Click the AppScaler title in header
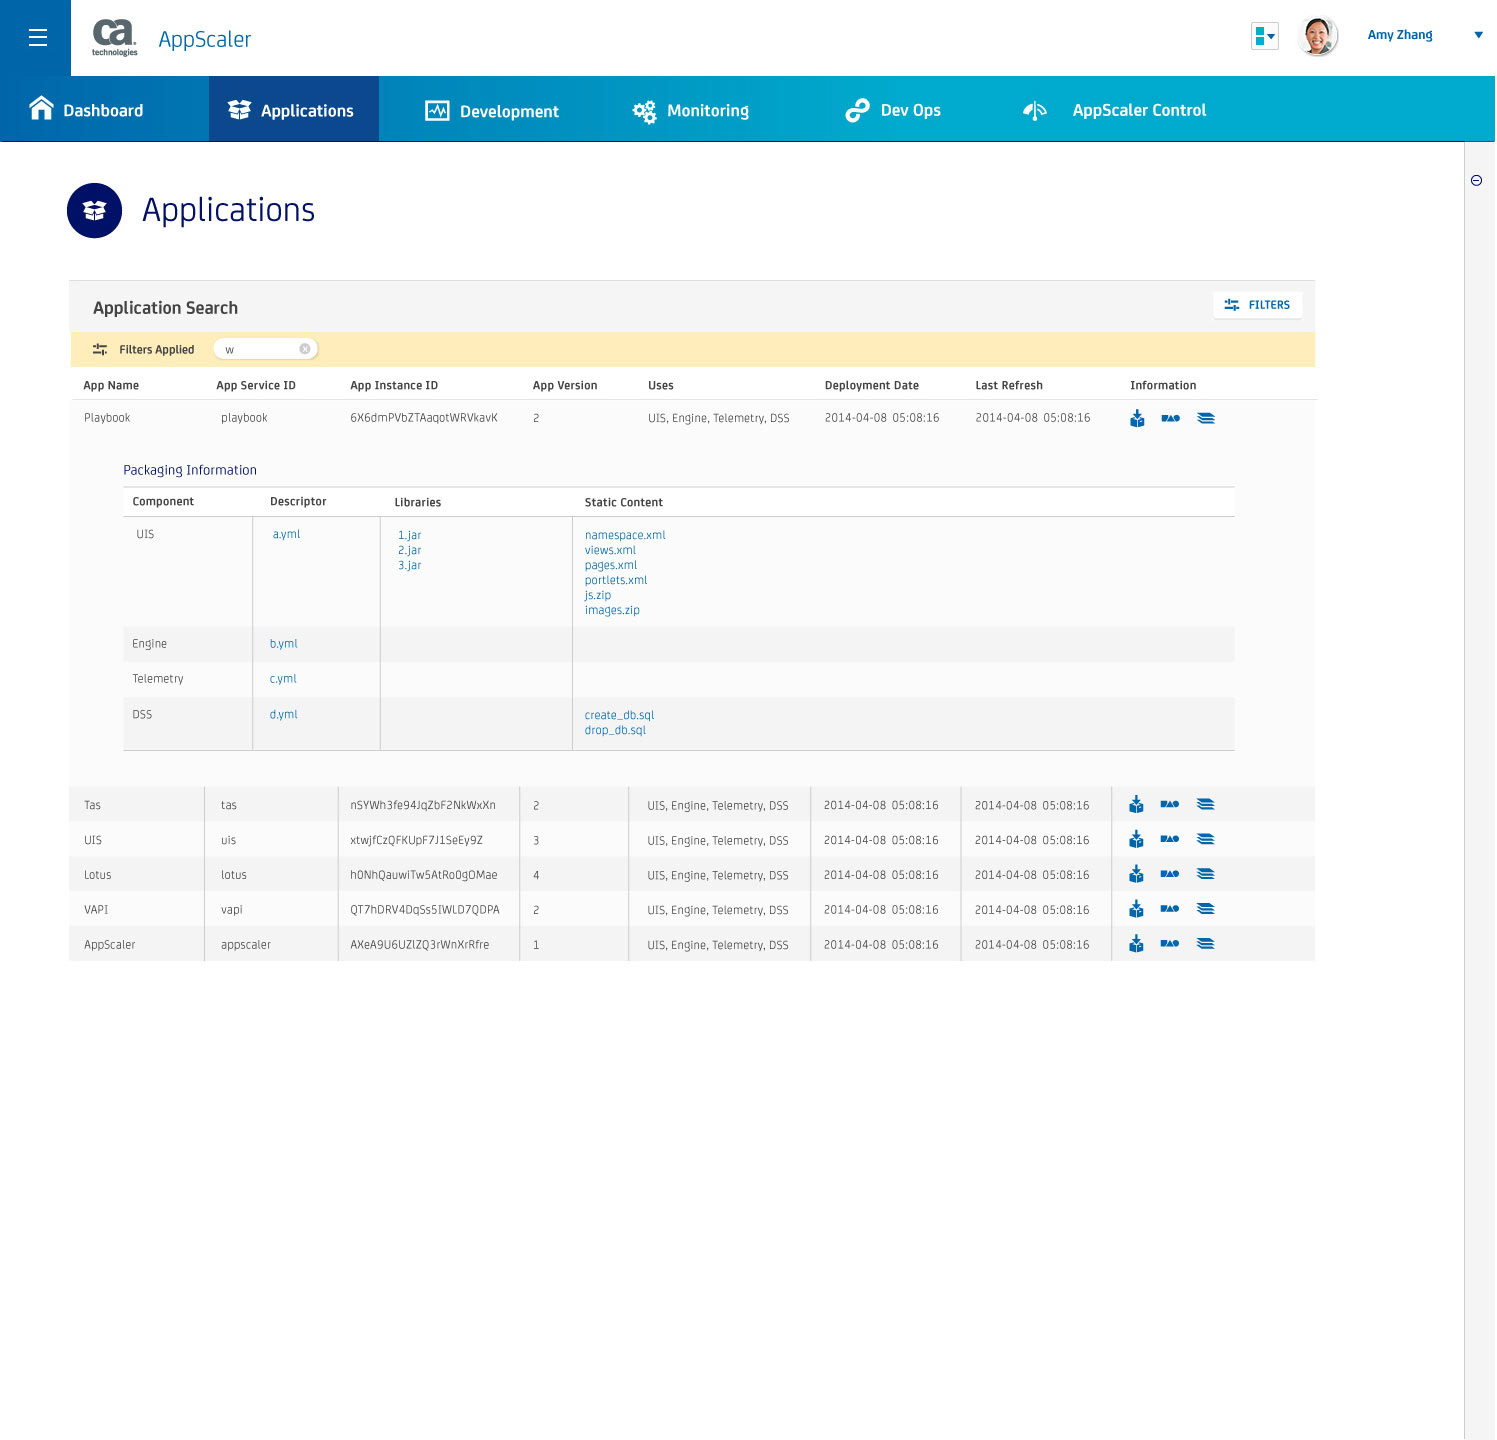The image size is (1497, 1440). [x=205, y=39]
